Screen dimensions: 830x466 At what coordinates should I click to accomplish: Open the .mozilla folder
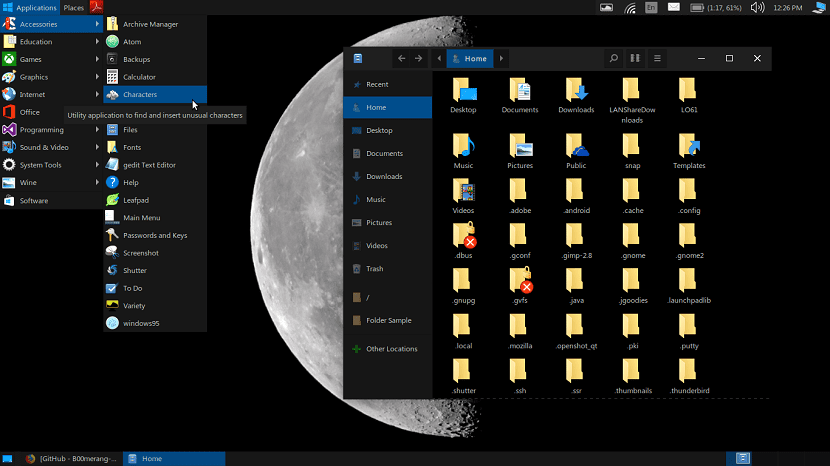[x=519, y=329]
